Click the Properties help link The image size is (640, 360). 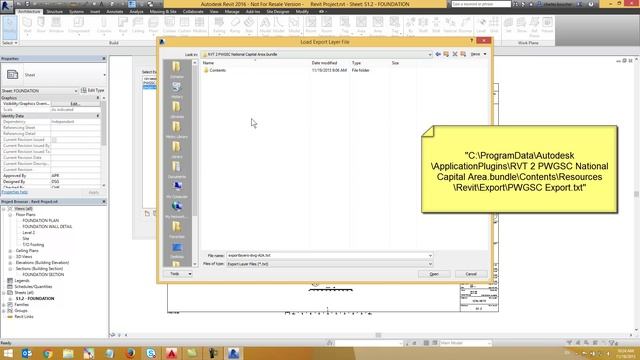coord(15,192)
